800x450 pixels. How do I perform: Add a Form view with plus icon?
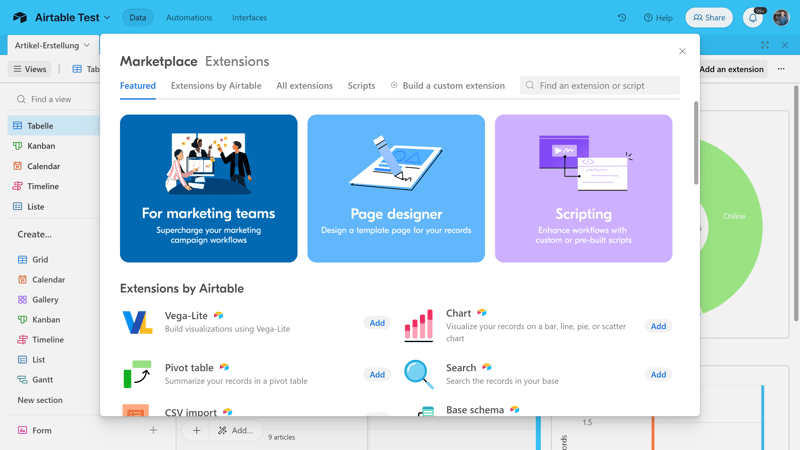pos(153,430)
